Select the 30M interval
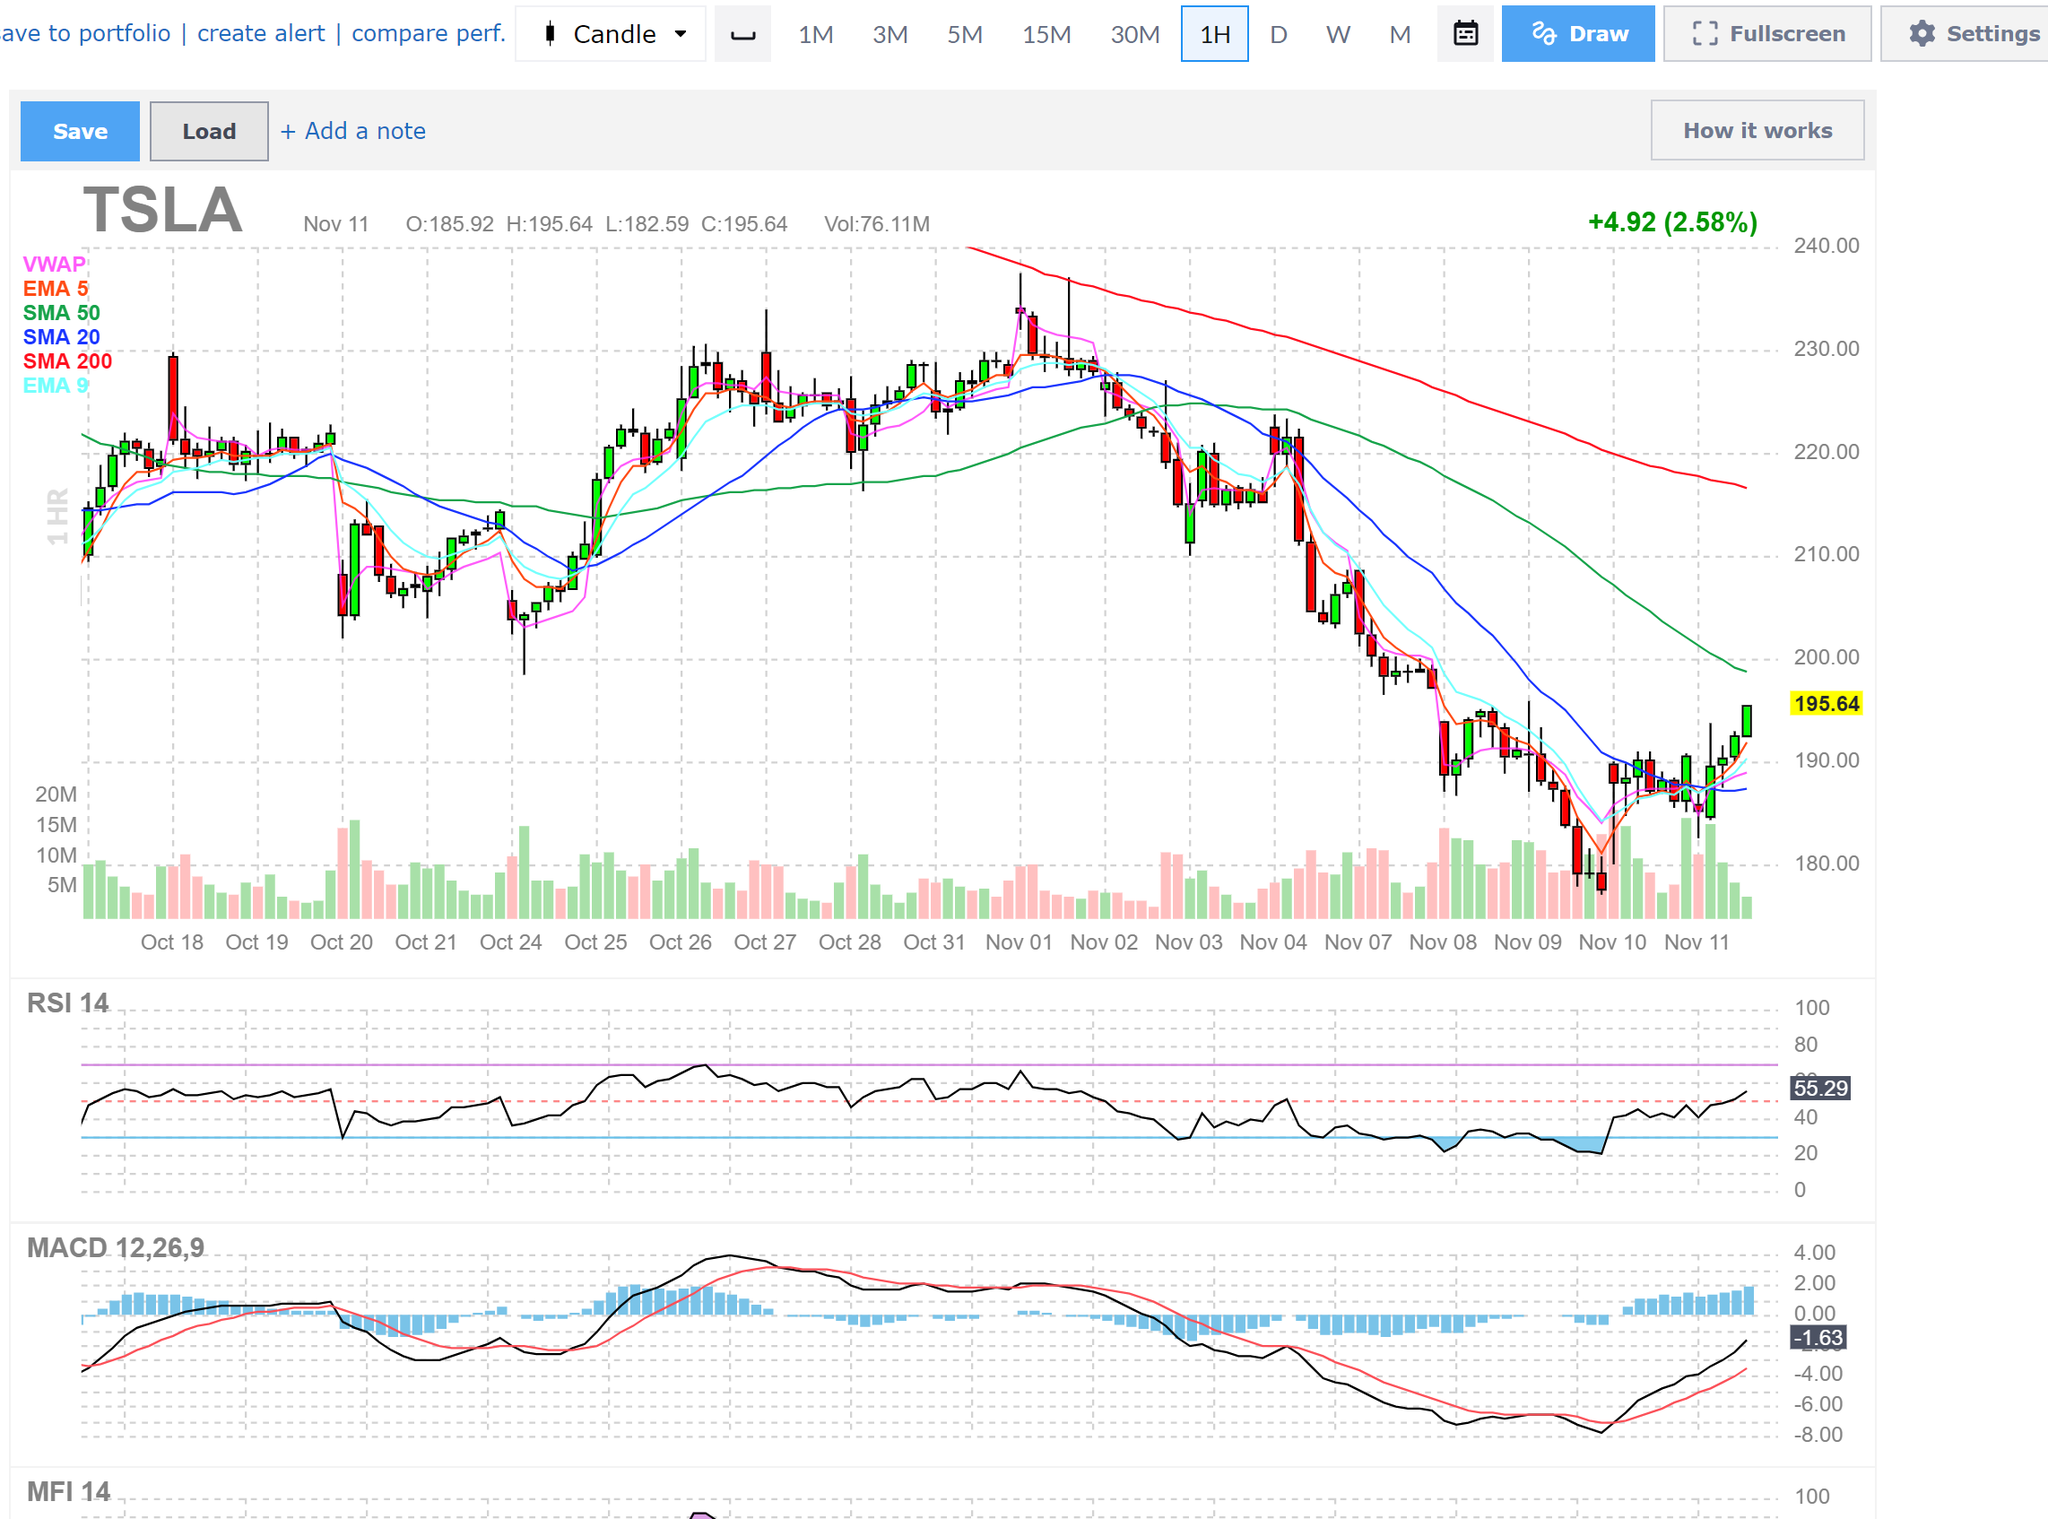The width and height of the screenshot is (2048, 1519). pos(1134,35)
